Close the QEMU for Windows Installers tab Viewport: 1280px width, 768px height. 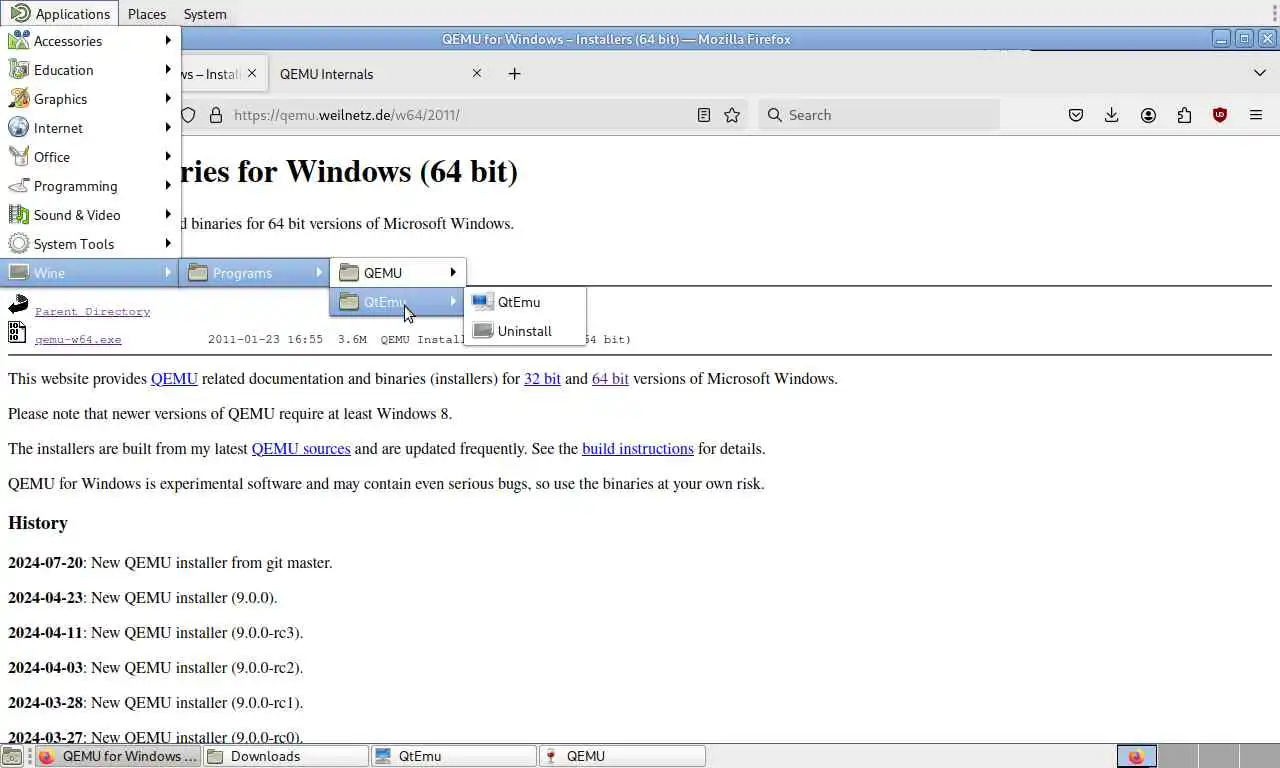252,73
